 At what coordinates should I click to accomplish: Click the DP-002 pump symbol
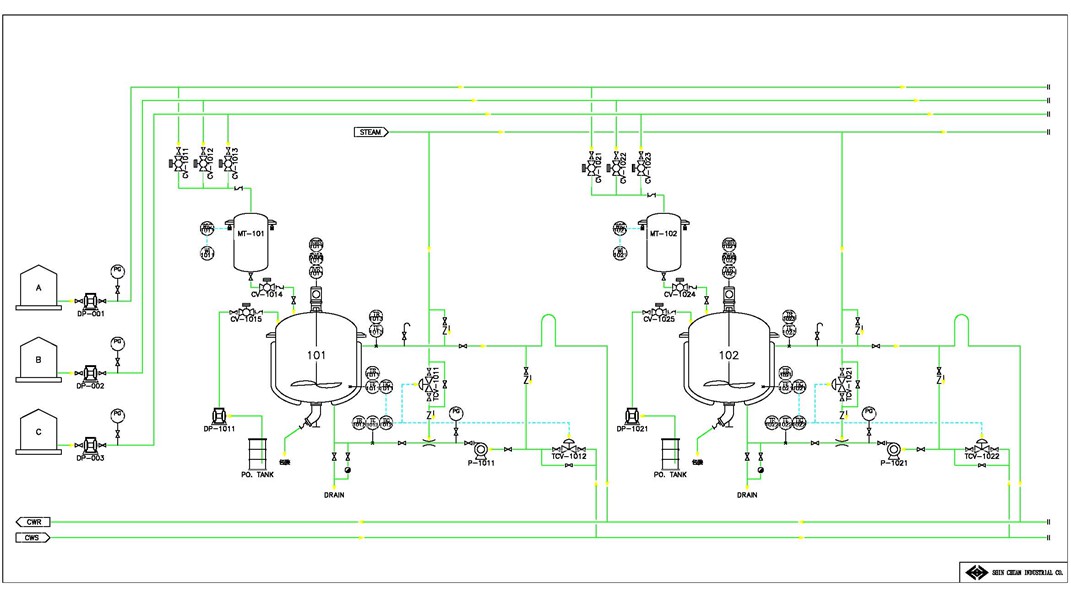89,371
